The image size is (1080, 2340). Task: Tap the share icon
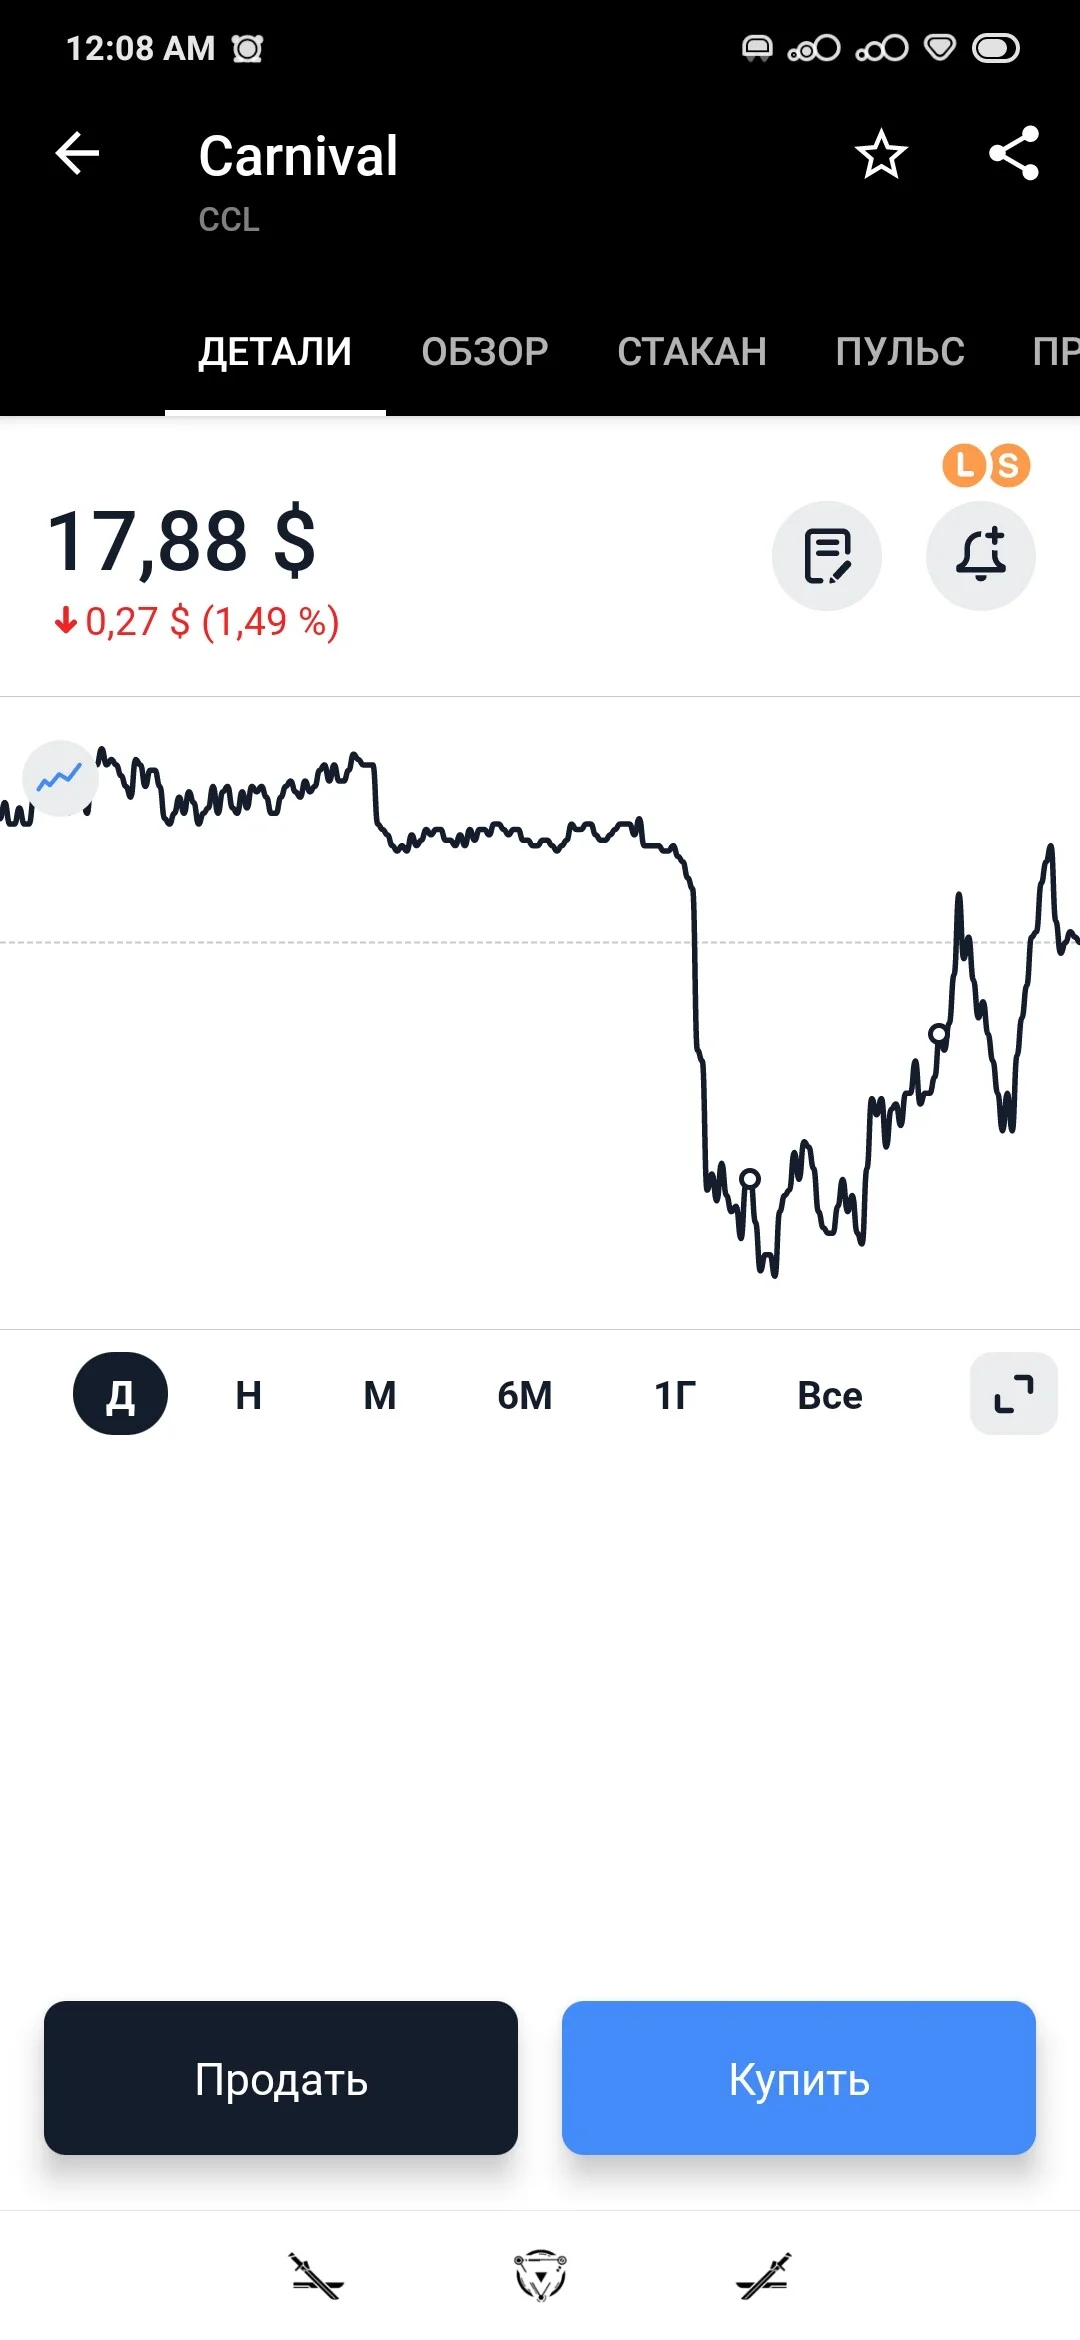(x=1014, y=154)
